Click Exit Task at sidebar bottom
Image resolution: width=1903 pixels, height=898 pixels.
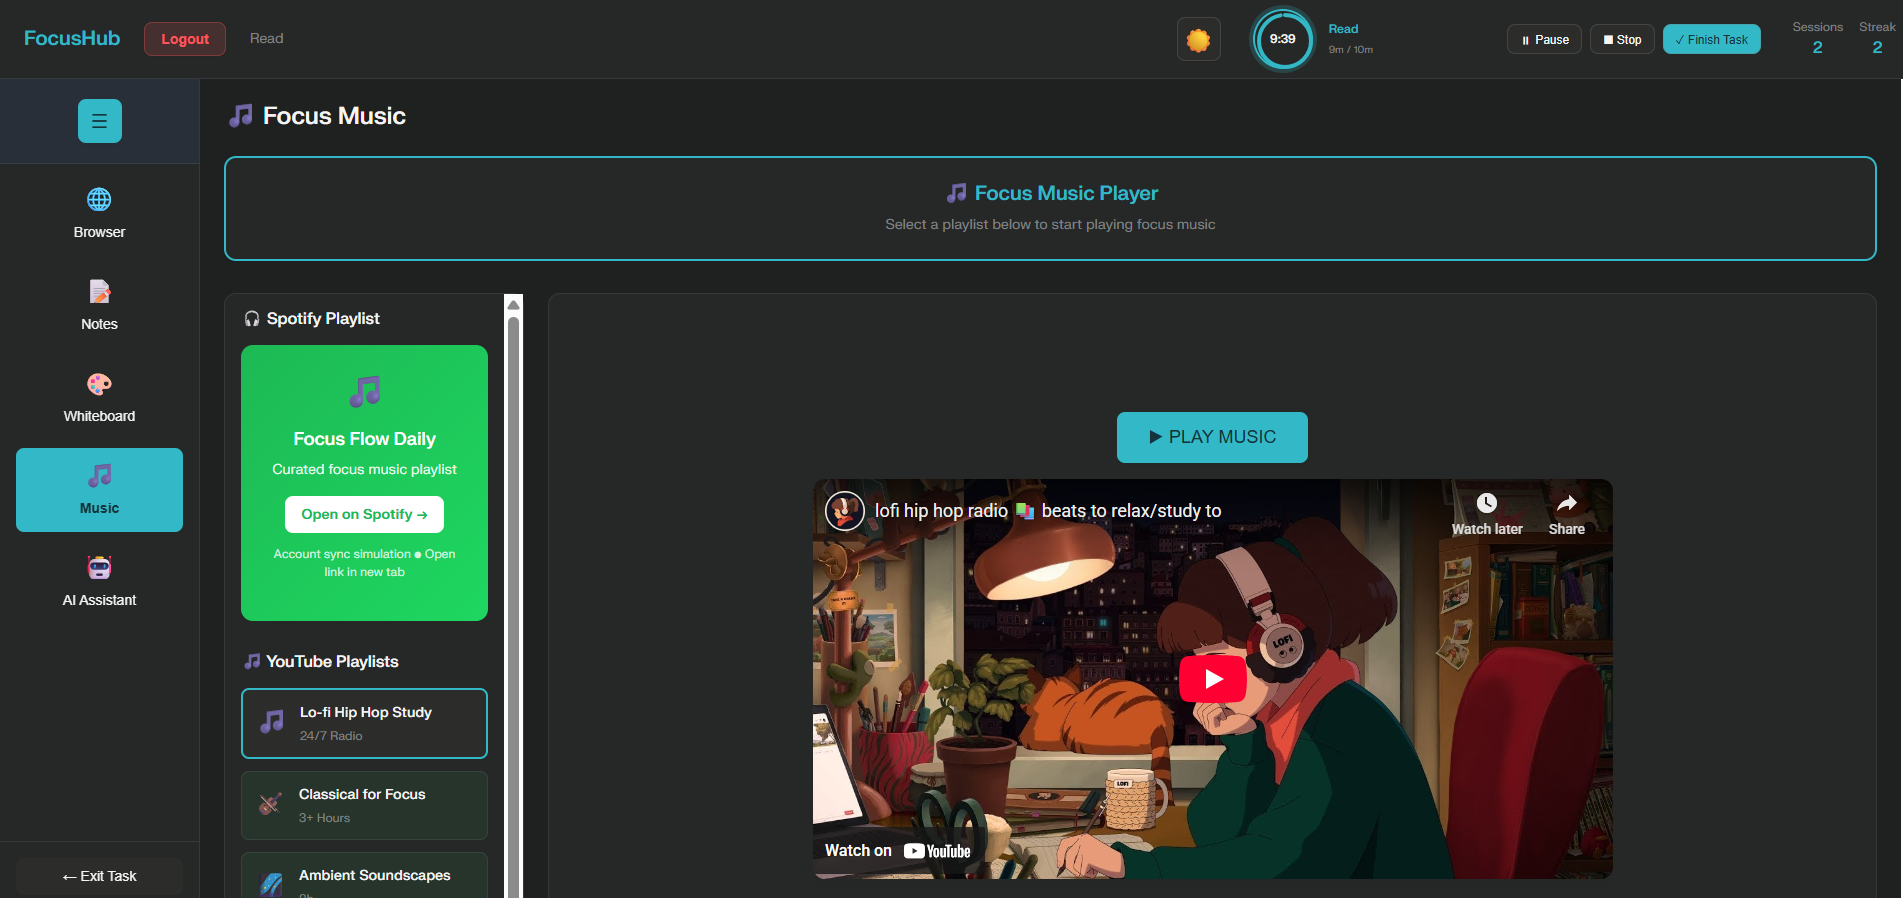coord(99,876)
